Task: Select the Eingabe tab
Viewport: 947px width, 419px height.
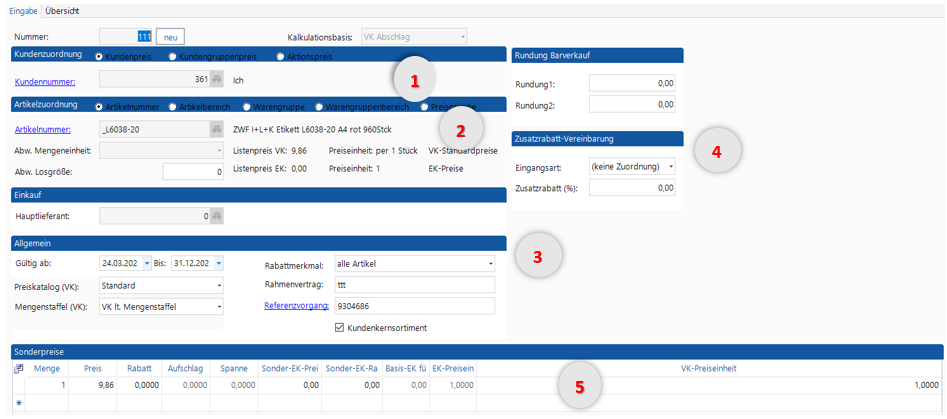Action: click(22, 10)
